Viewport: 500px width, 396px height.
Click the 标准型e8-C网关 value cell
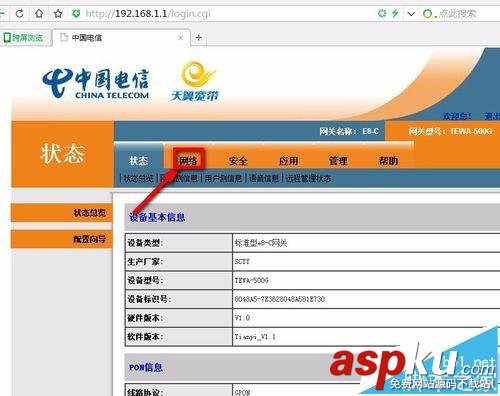pos(261,243)
